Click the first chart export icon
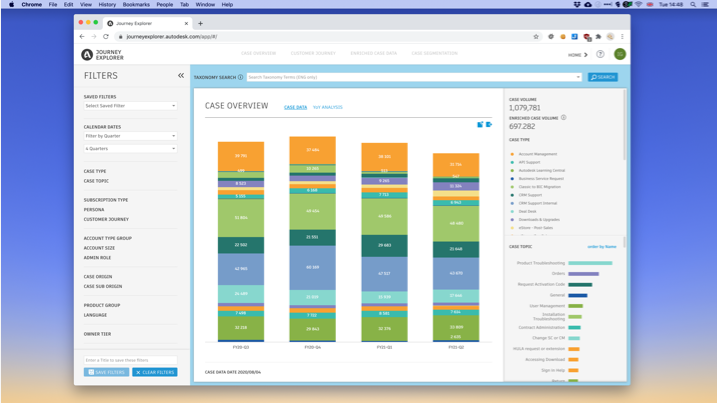The width and height of the screenshot is (717, 403). tap(480, 124)
